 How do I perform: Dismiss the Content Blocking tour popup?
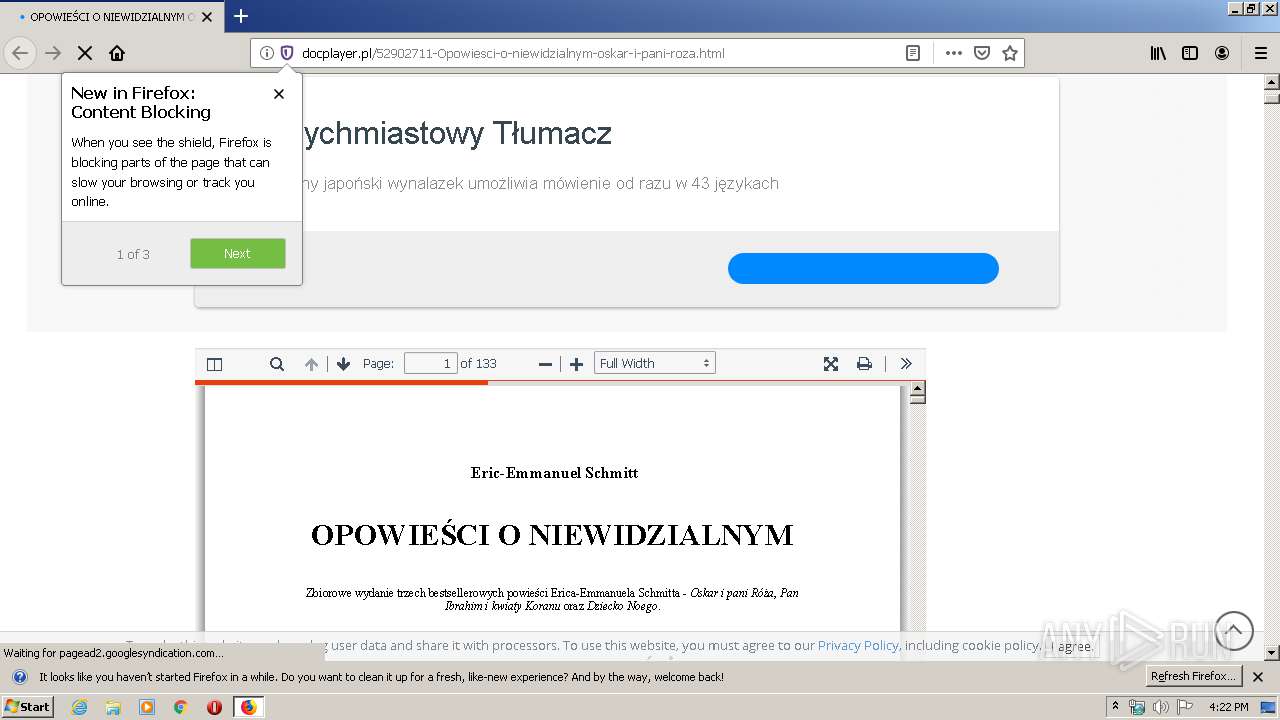279,94
